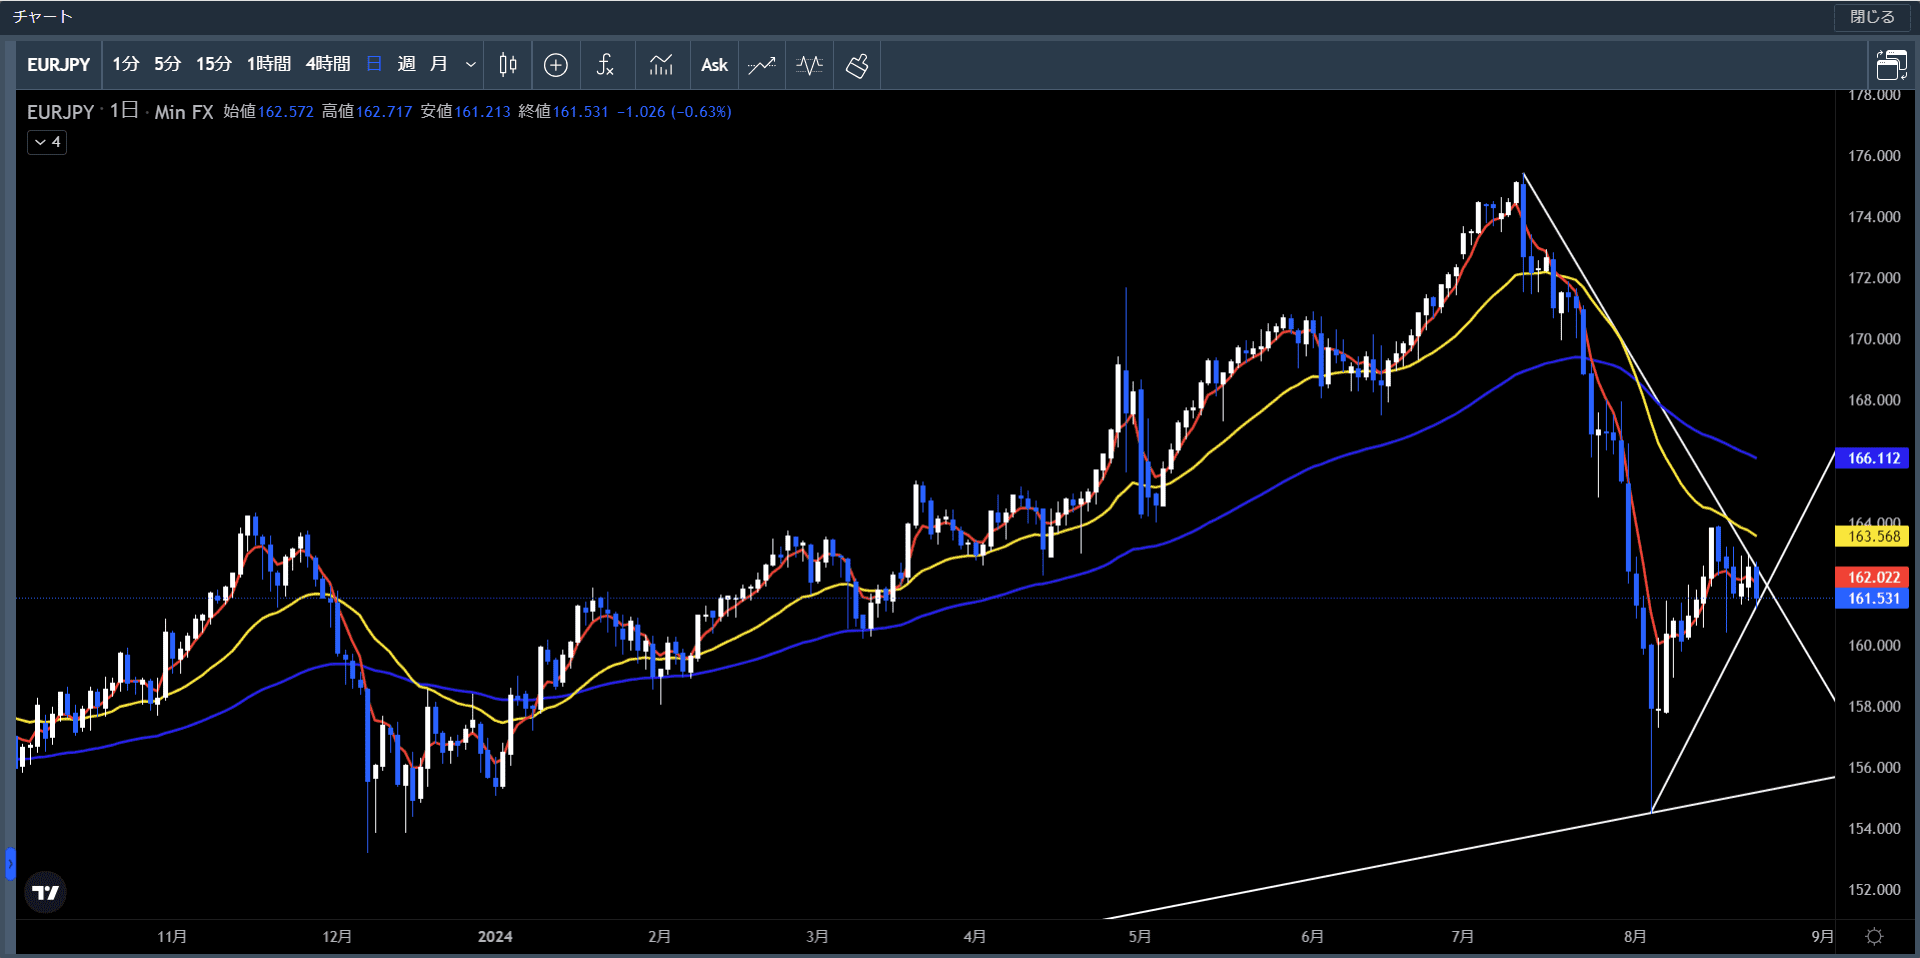Select the 日 daily timeframe

[x=375, y=65]
